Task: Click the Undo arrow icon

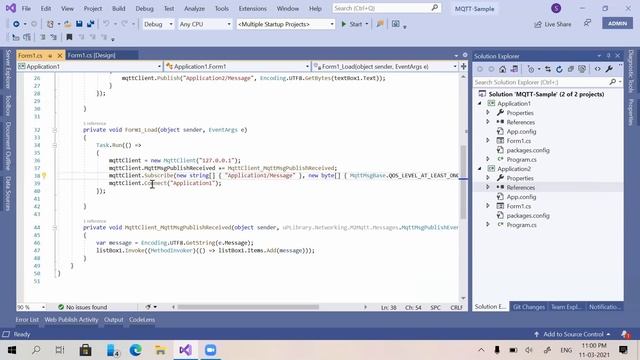Action: (x=106, y=24)
